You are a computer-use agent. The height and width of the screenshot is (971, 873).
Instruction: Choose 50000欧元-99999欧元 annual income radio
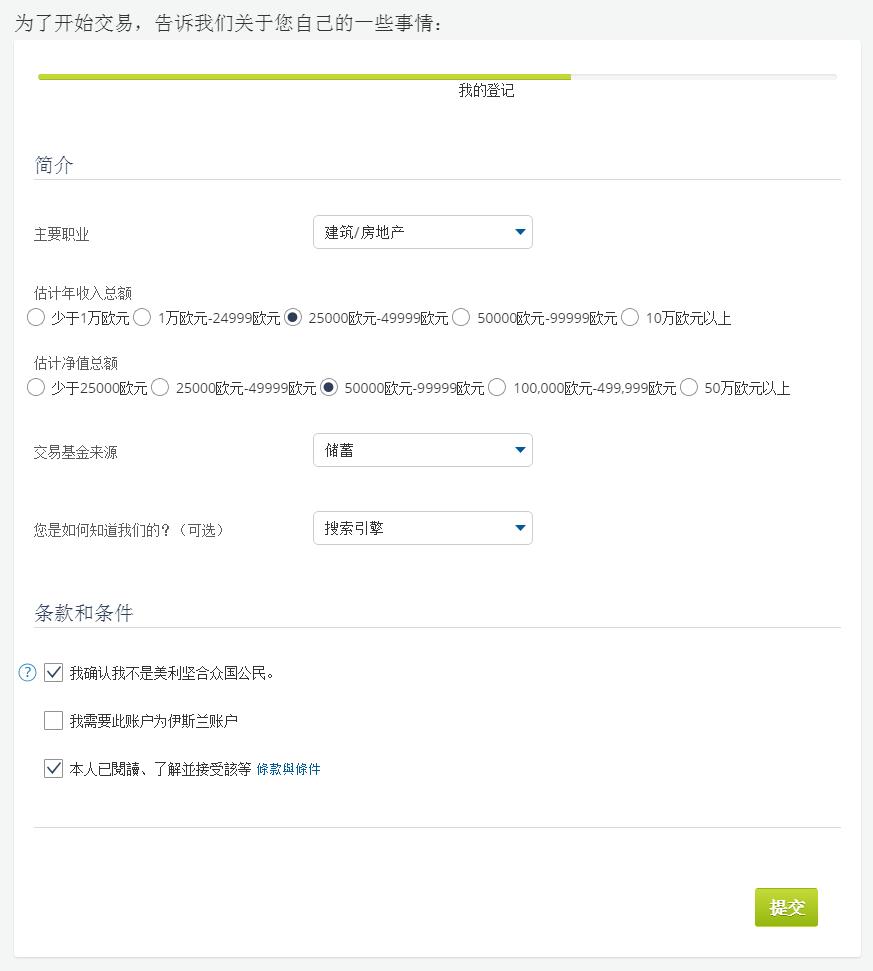(461, 318)
